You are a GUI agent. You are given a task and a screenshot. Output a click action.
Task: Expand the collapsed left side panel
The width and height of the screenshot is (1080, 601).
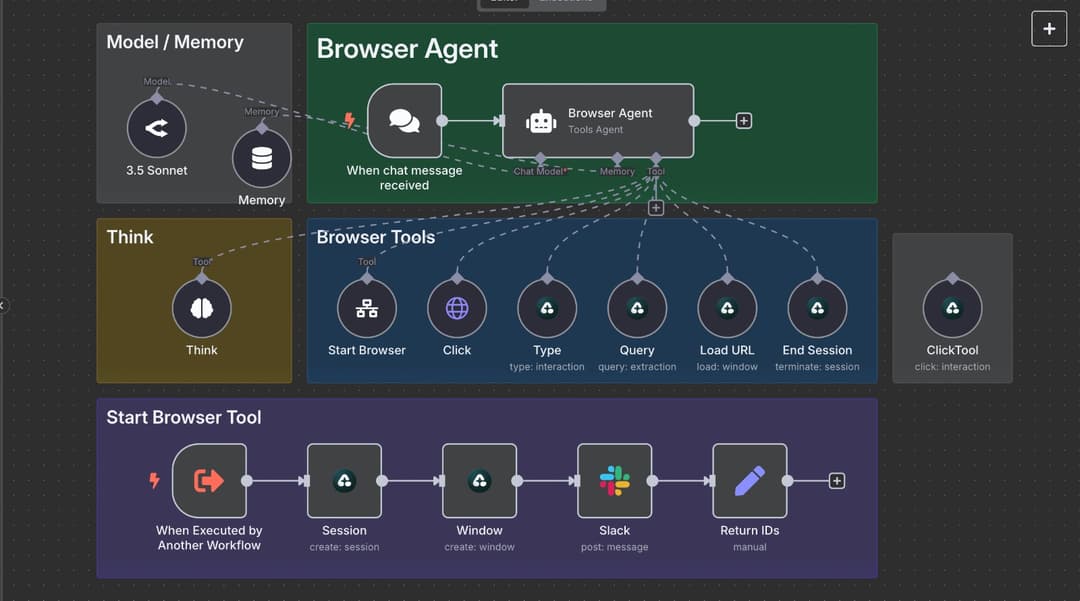coord(4,305)
